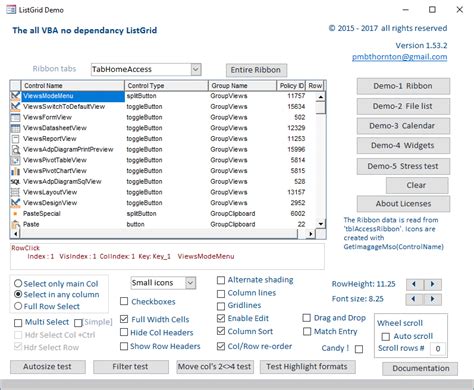Launch Demo-2 File list
Viewport: 474px width, 390px height.
(x=403, y=106)
